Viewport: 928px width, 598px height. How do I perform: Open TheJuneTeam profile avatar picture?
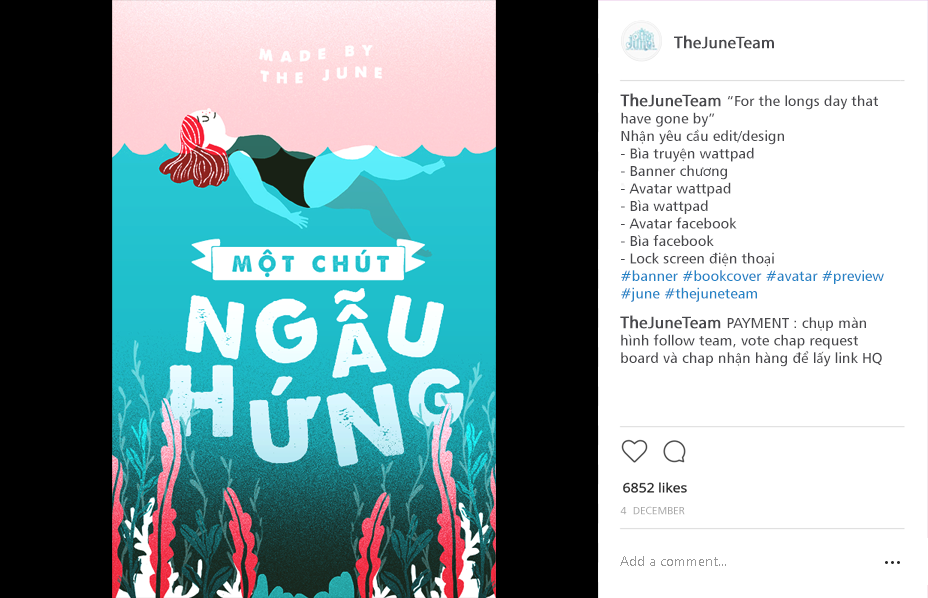pyautogui.click(x=641, y=41)
